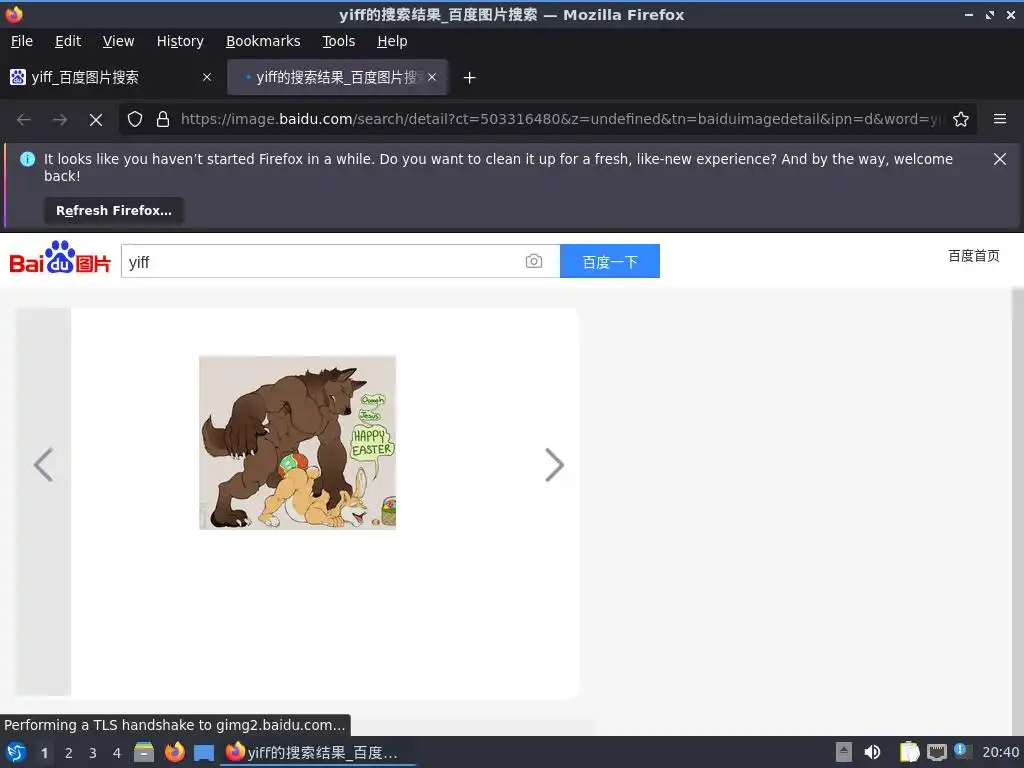This screenshot has width=1024, height=768.
Task: Launch the file manager from the taskbar
Action: click(x=144, y=752)
